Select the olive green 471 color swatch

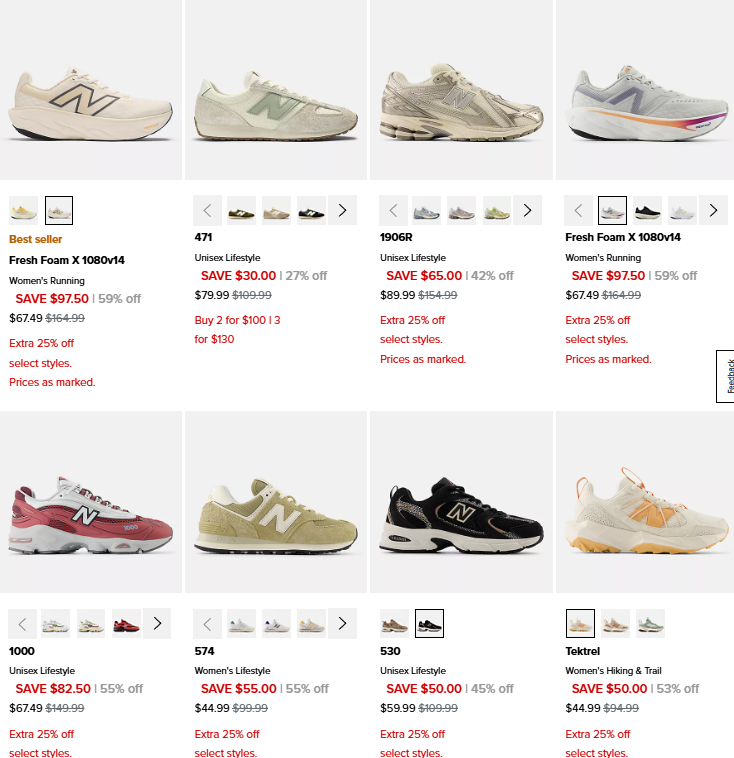click(241, 210)
